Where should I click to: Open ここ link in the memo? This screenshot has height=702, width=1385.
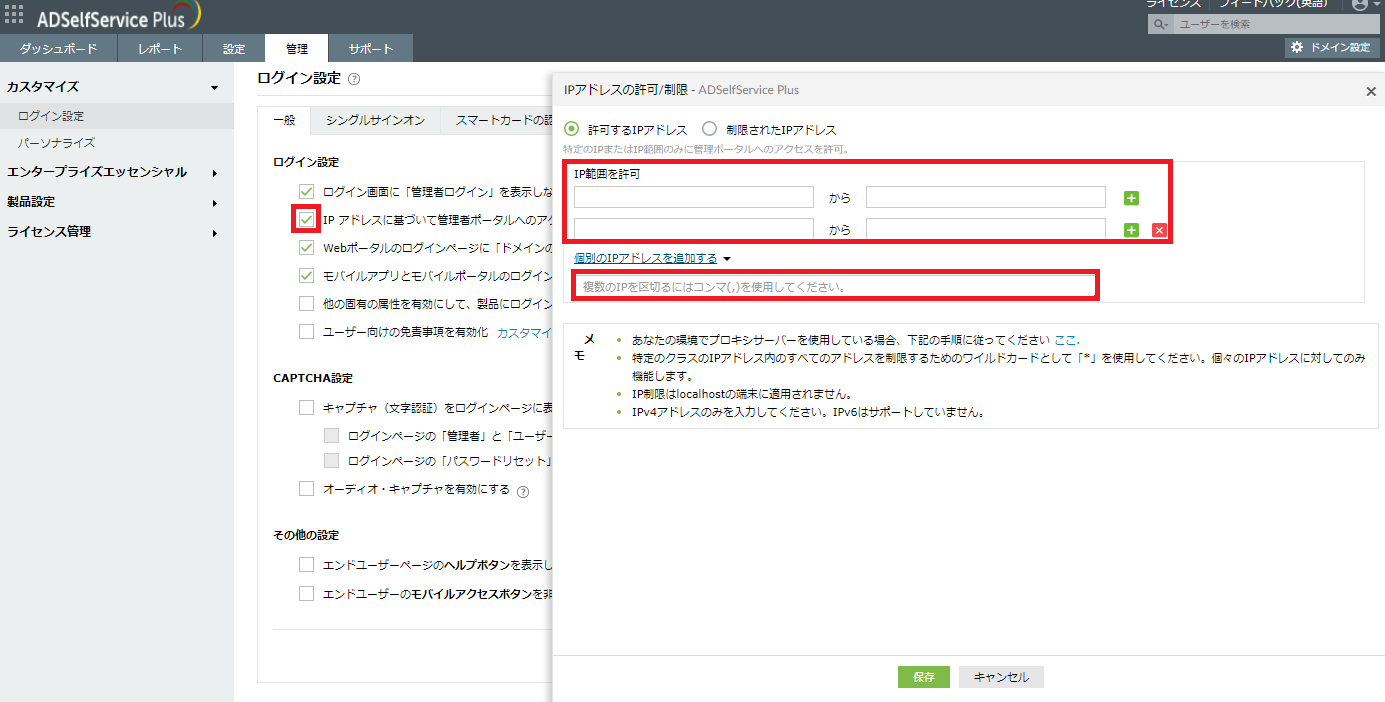coord(1066,340)
